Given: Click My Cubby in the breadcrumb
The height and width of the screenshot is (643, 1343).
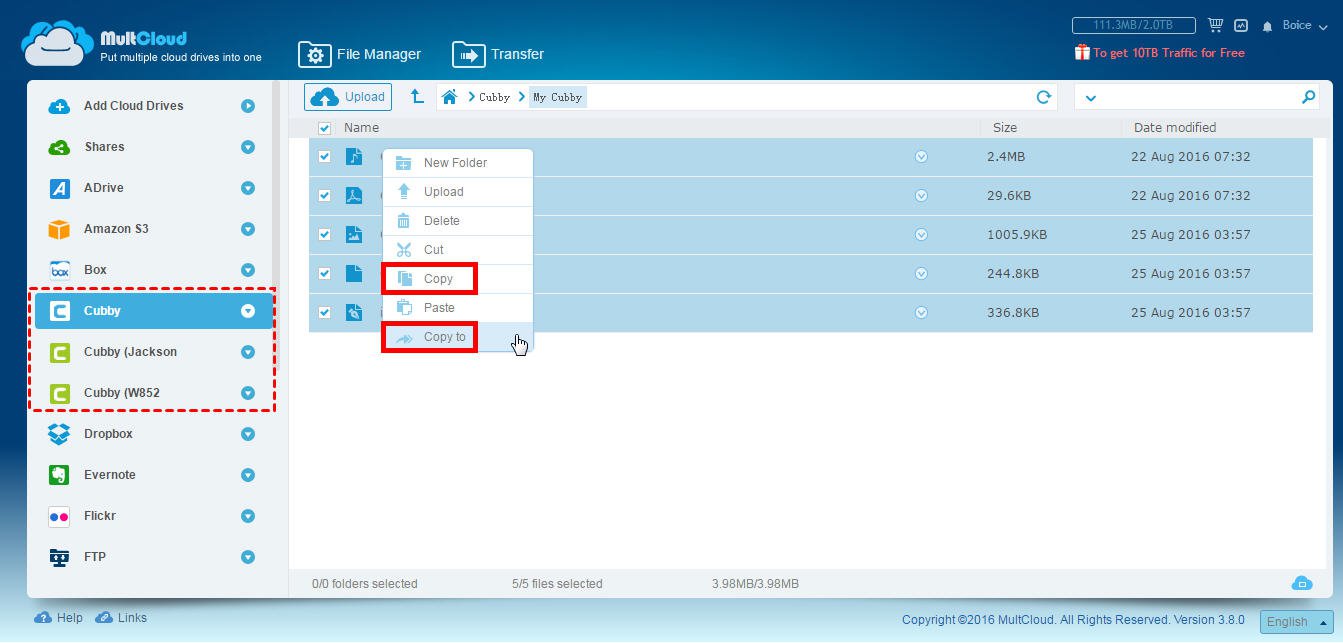Looking at the screenshot, I should point(557,97).
